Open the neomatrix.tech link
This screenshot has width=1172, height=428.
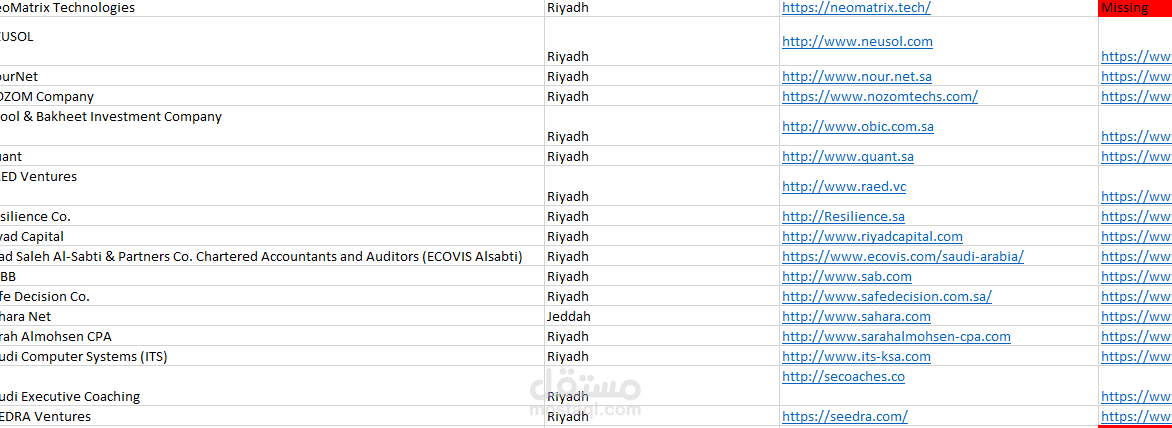[857, 7]
